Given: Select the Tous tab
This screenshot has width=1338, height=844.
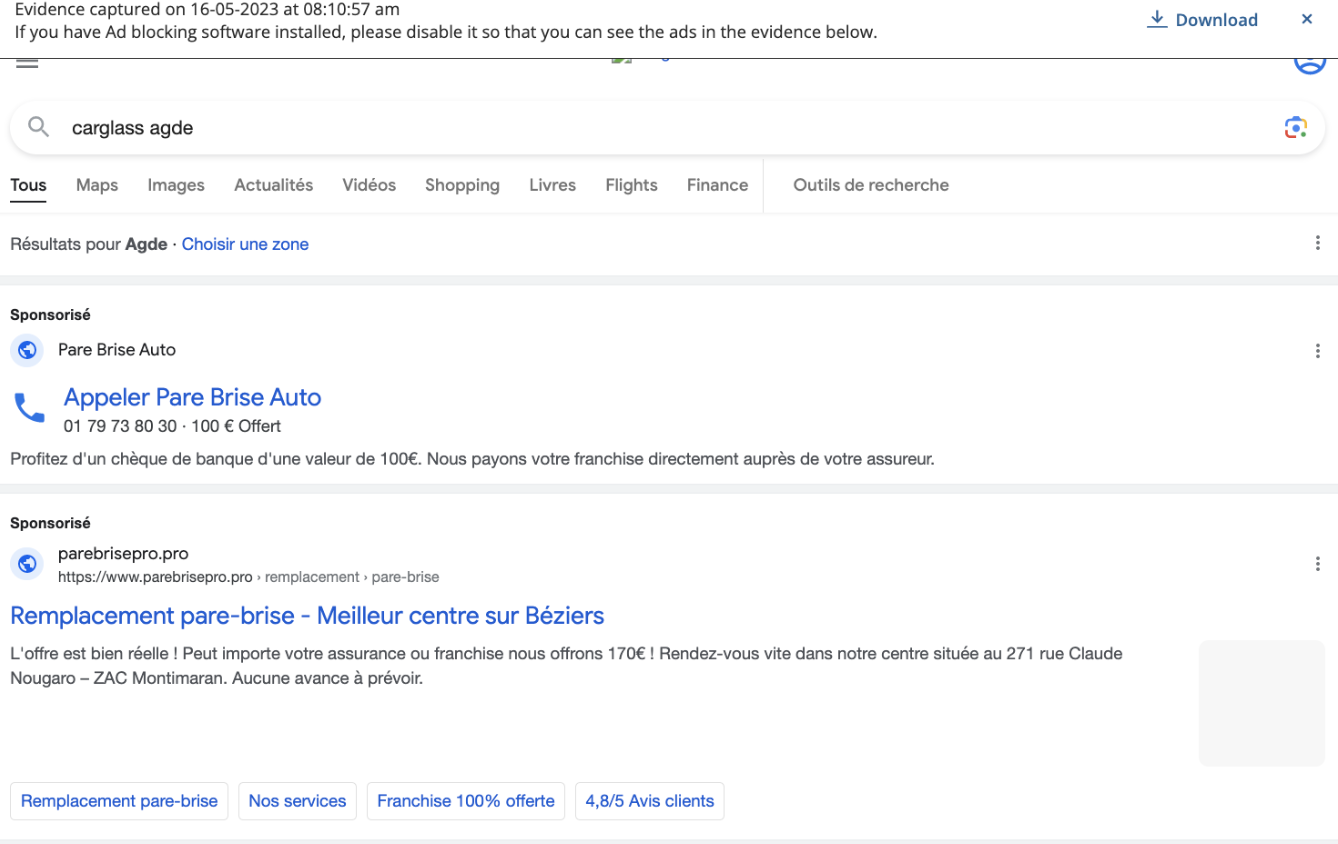Looking at the screenshot, I should pos(28,185).
